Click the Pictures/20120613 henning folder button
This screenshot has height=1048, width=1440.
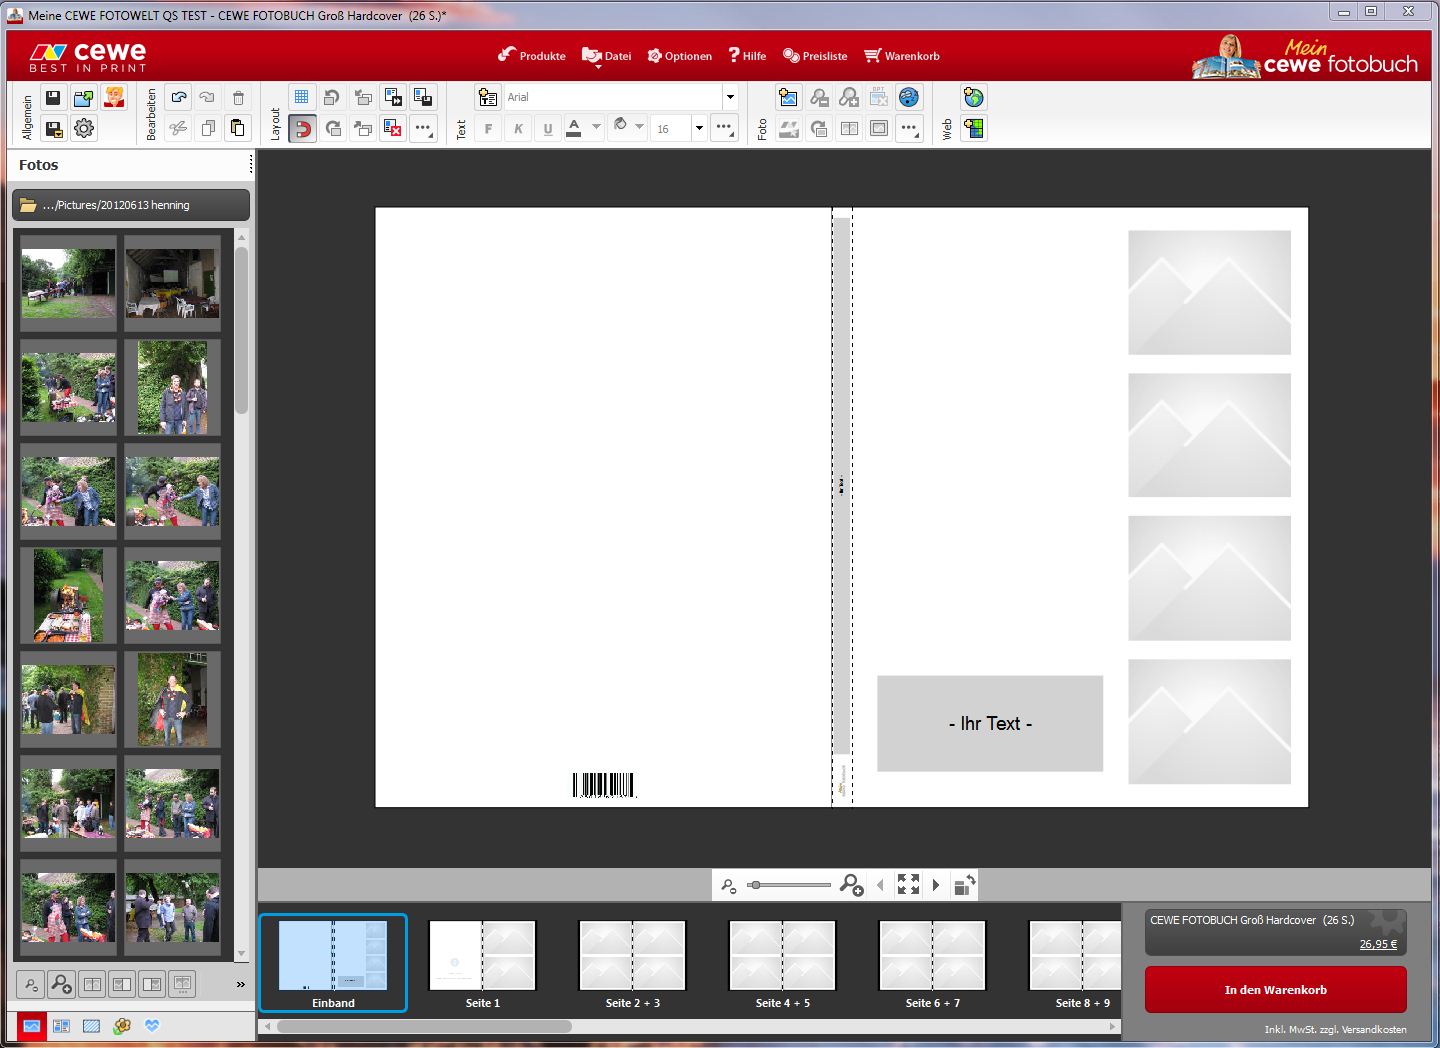131,205
